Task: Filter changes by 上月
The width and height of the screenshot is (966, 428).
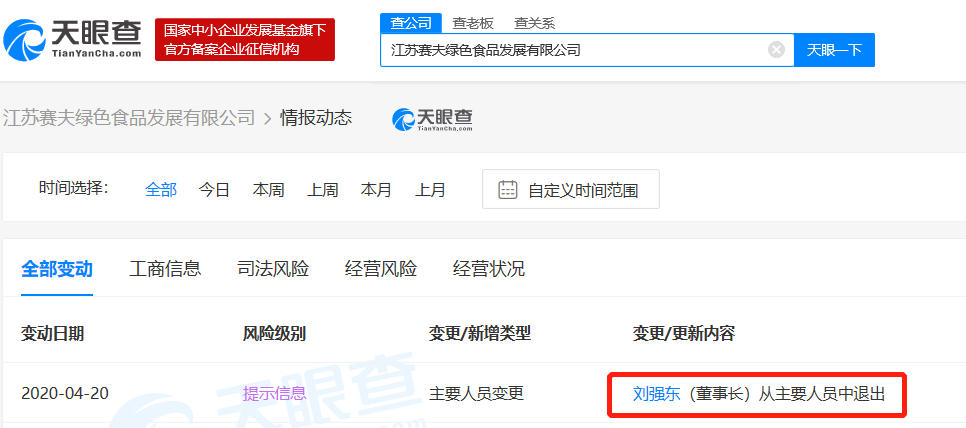Action: pos(430,190)
